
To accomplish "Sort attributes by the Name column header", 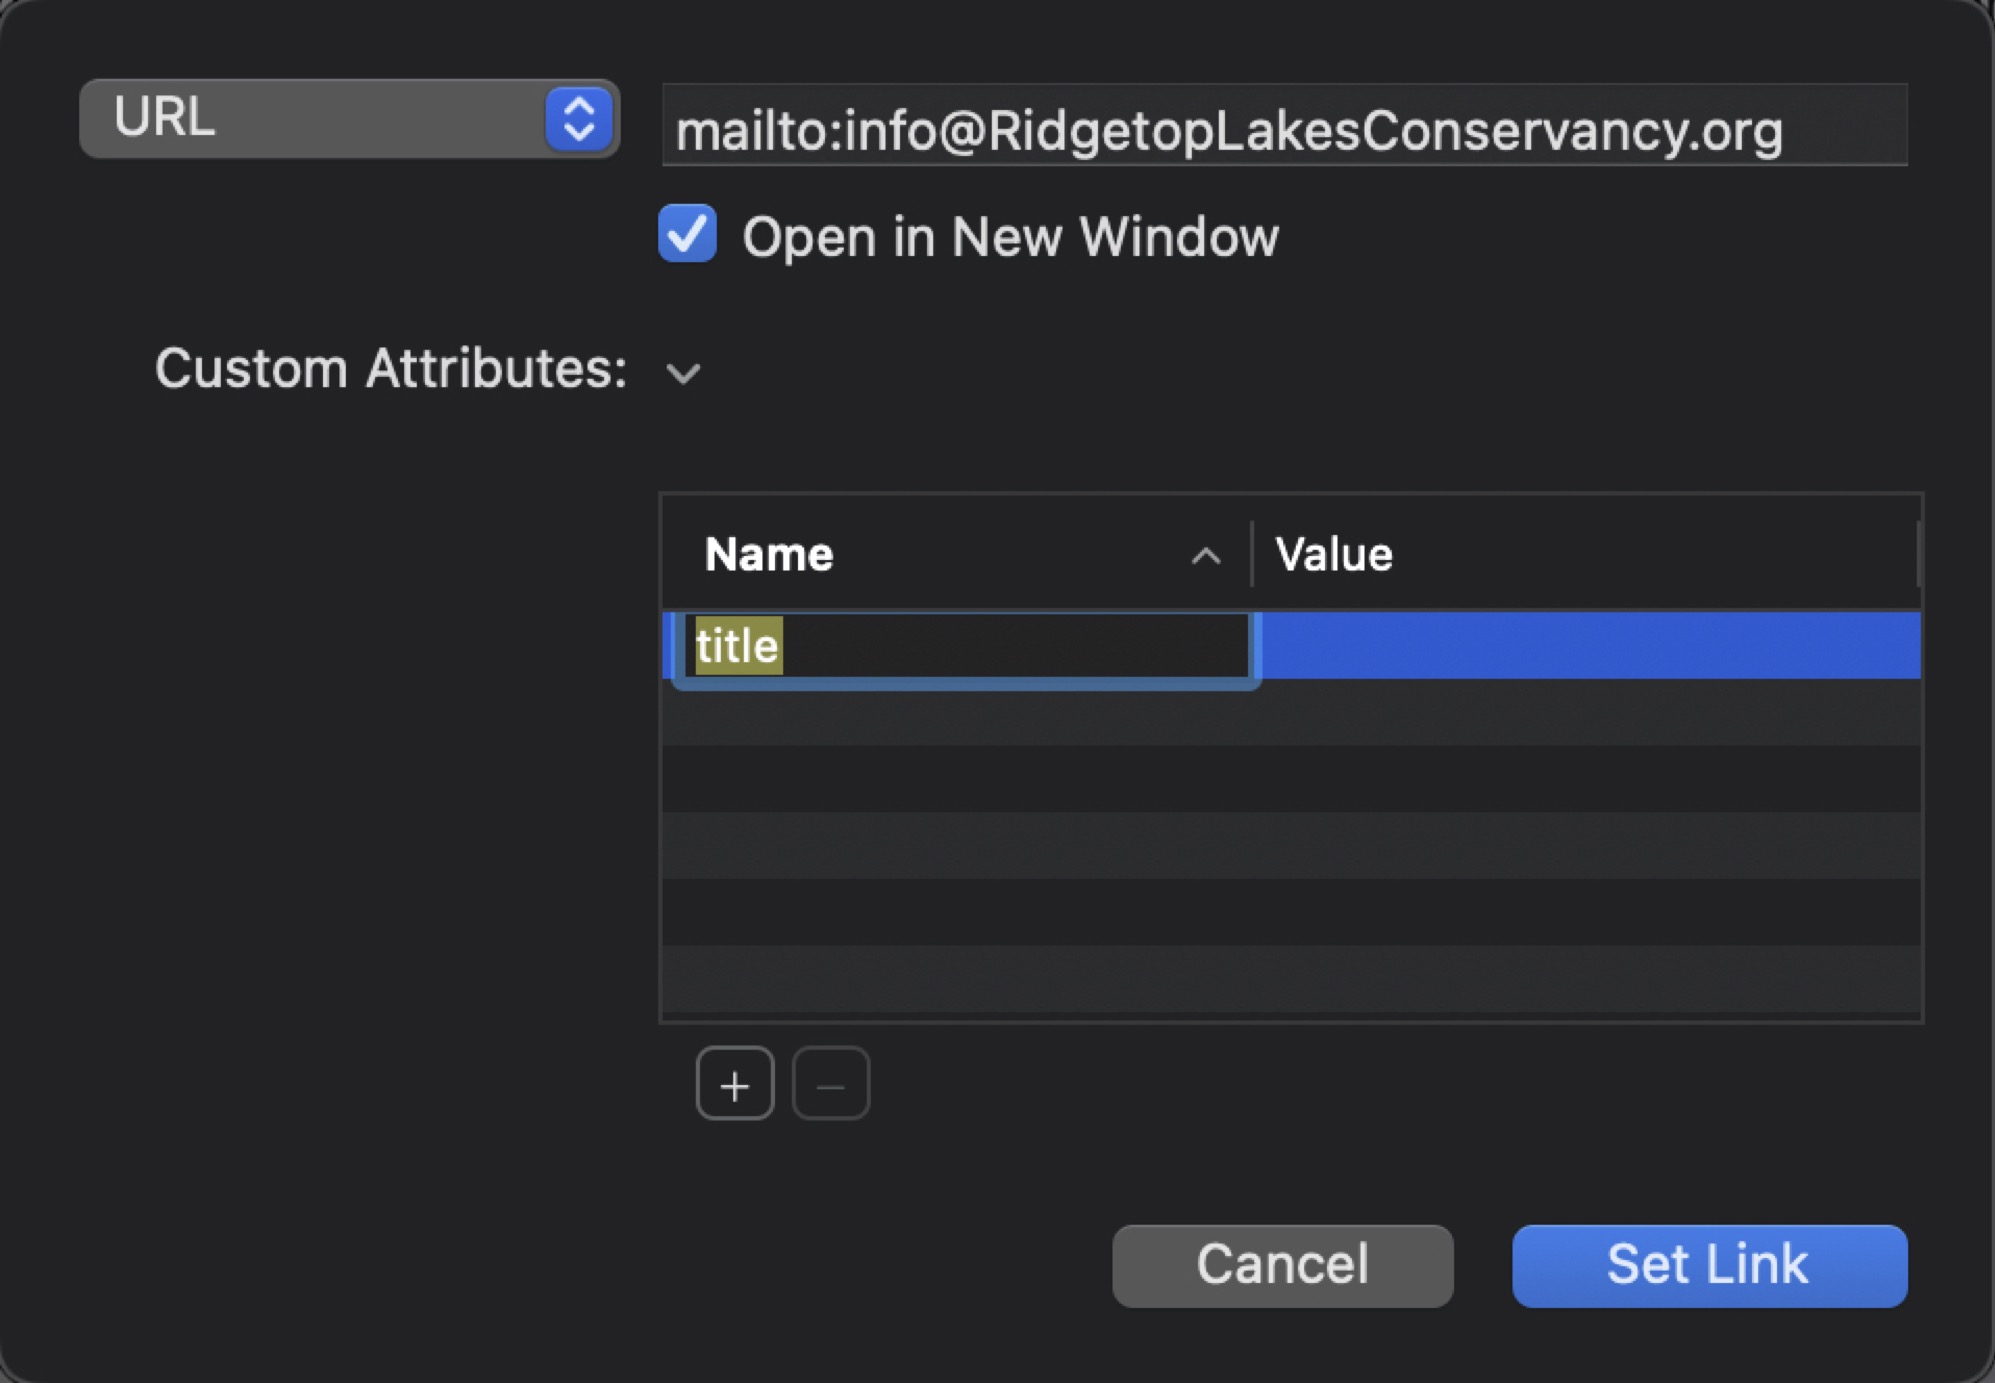I will [x=955, y=554].
